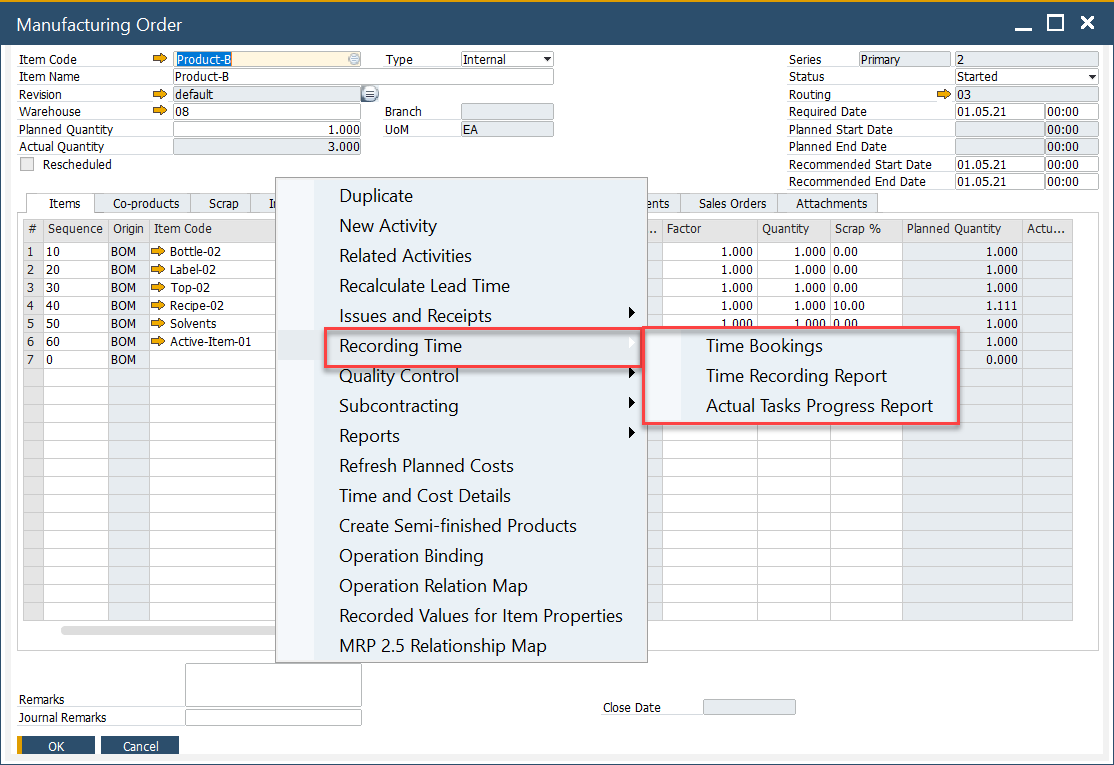Viewport: 1114px width, 765px height.
Task: Click the Routing link arrow icon
Action: [x=943, y=94]
